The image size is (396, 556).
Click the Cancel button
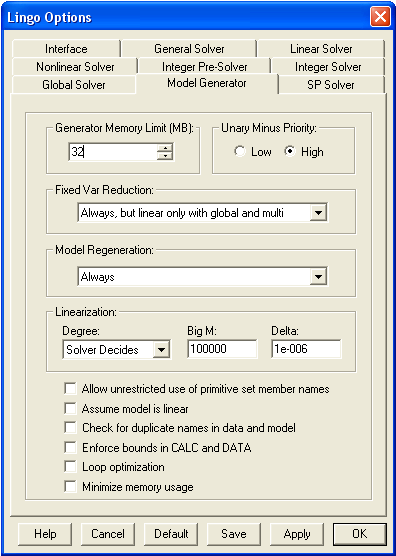point(108,534)
